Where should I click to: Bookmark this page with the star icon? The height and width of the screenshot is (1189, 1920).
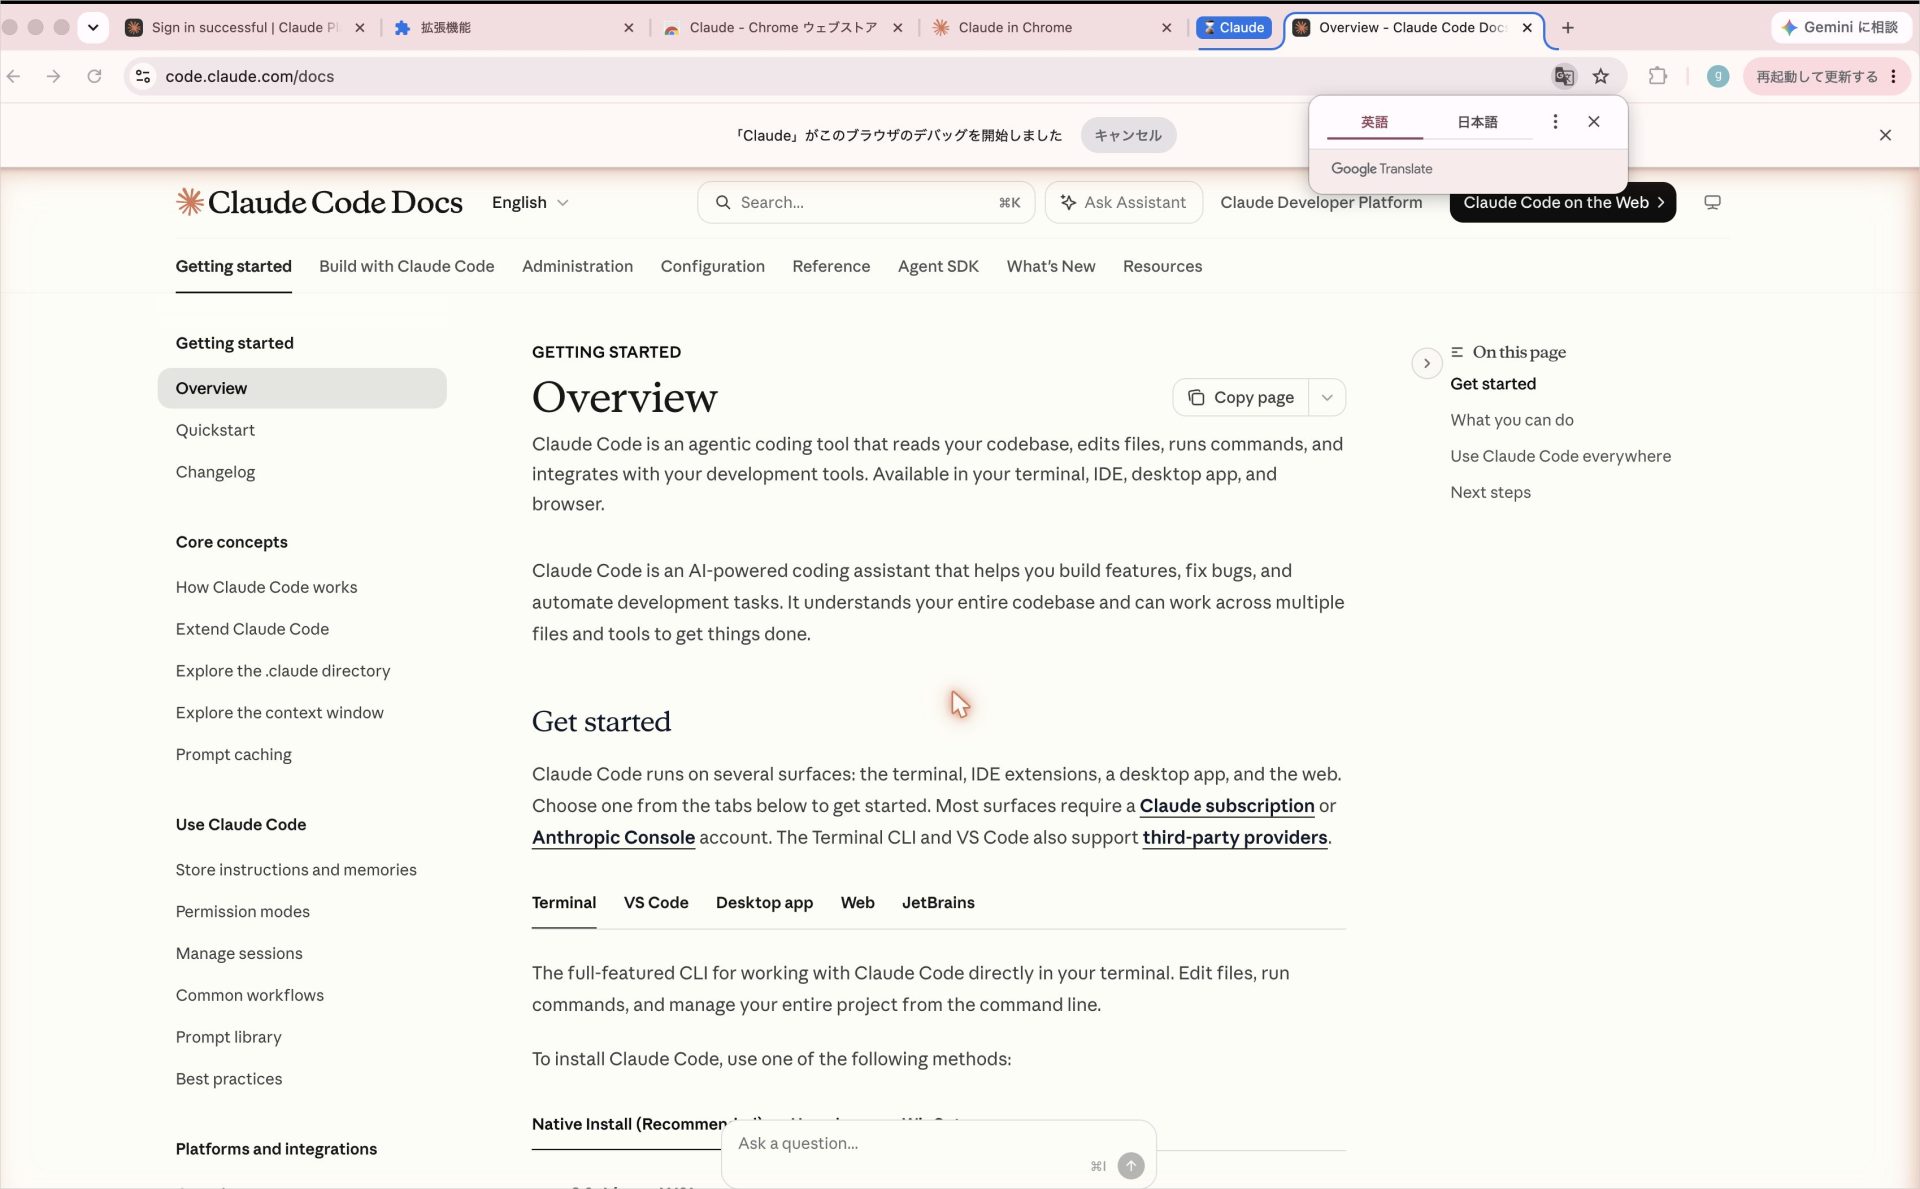coord(1601,76)
